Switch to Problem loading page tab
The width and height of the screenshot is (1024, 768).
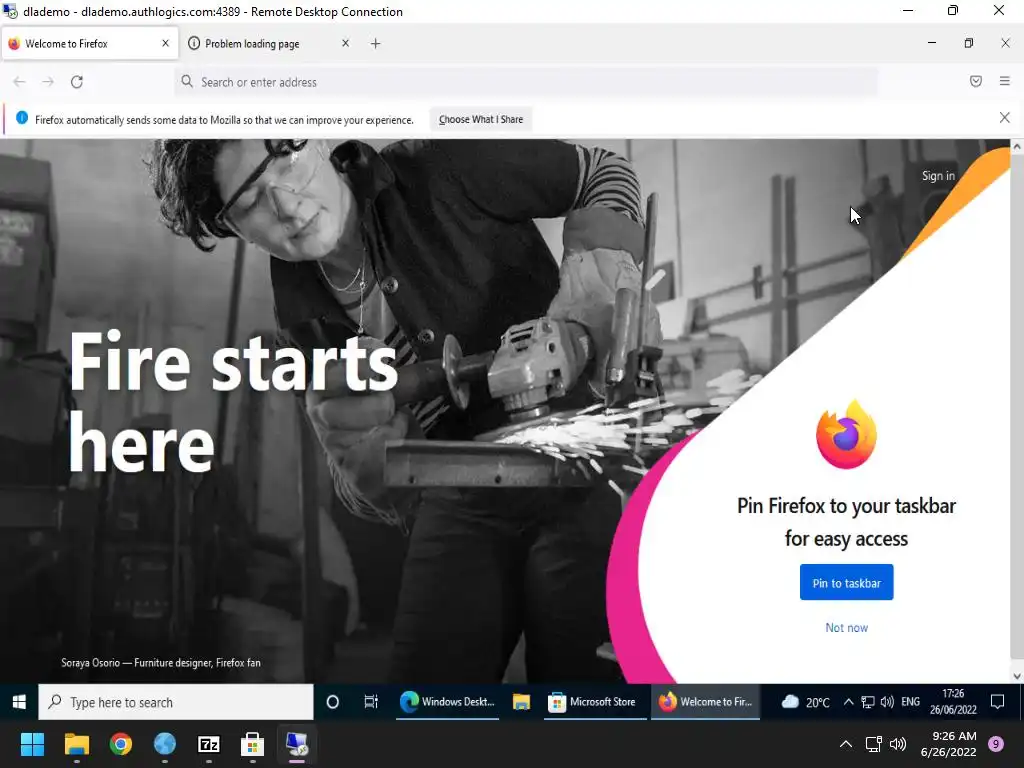(x=269, y=44)
